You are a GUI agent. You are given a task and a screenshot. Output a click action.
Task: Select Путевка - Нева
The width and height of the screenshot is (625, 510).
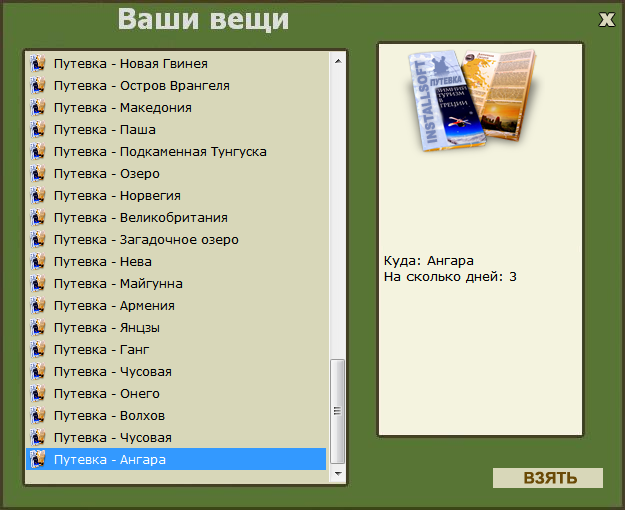176,262
